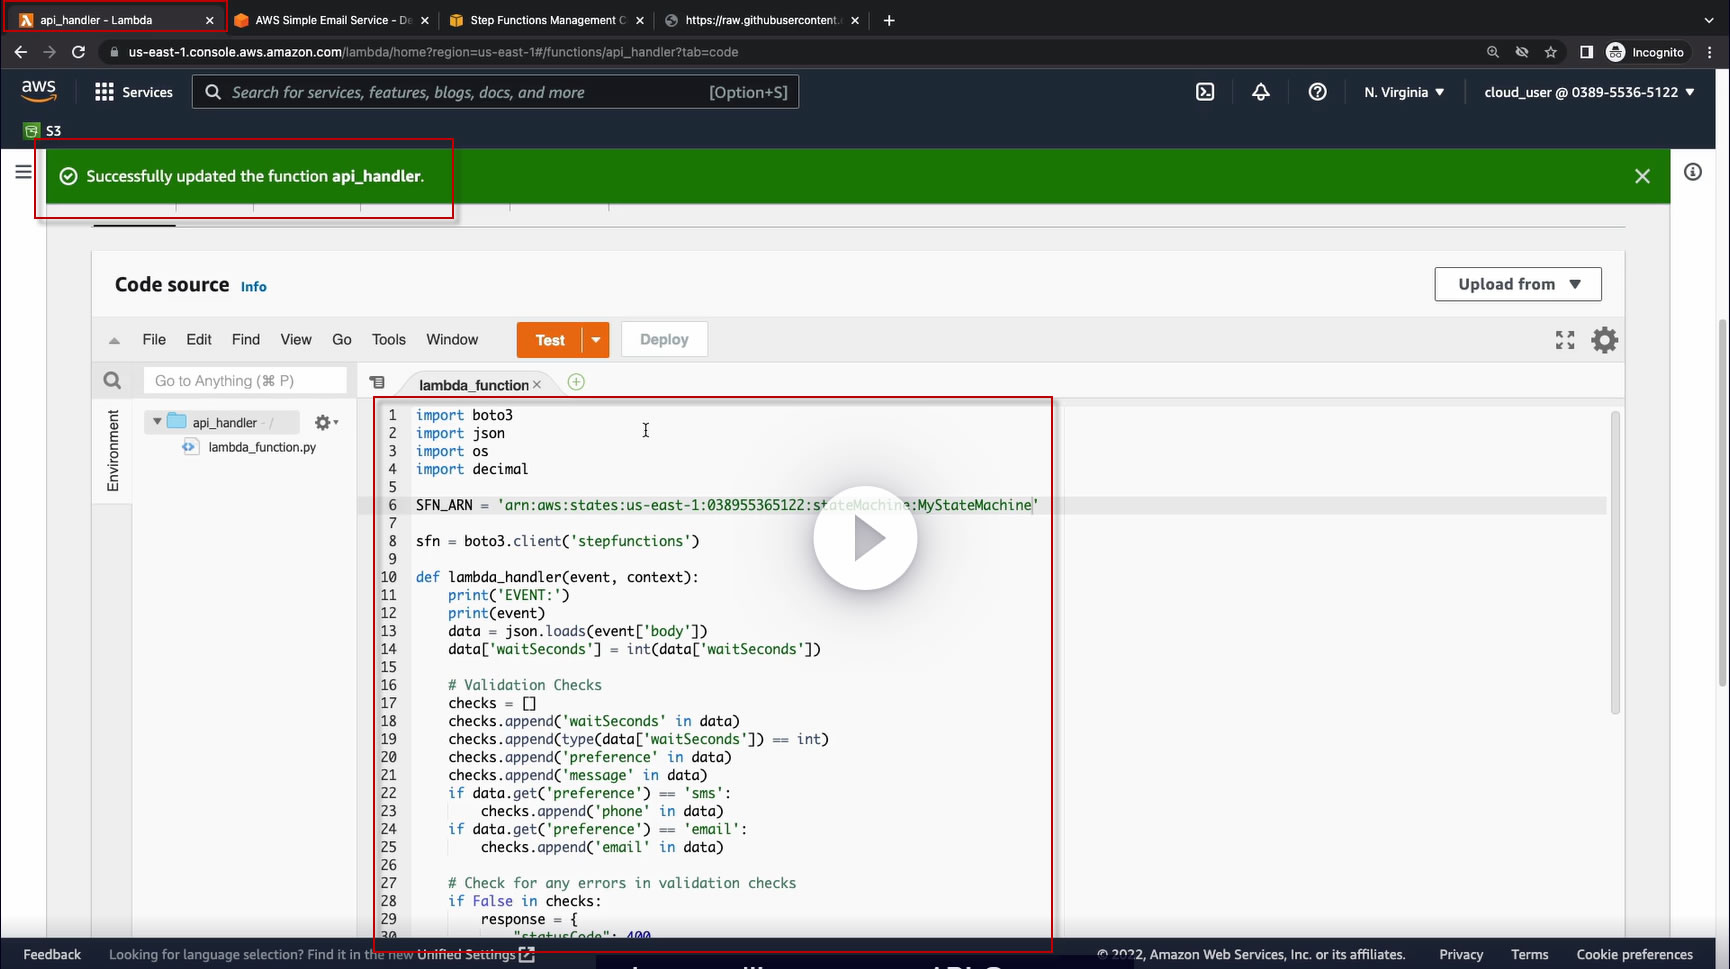Toggle fullscreen mode for the code editor
Viewport: 1730px width, 969px height.
[x=1565, y=340]
